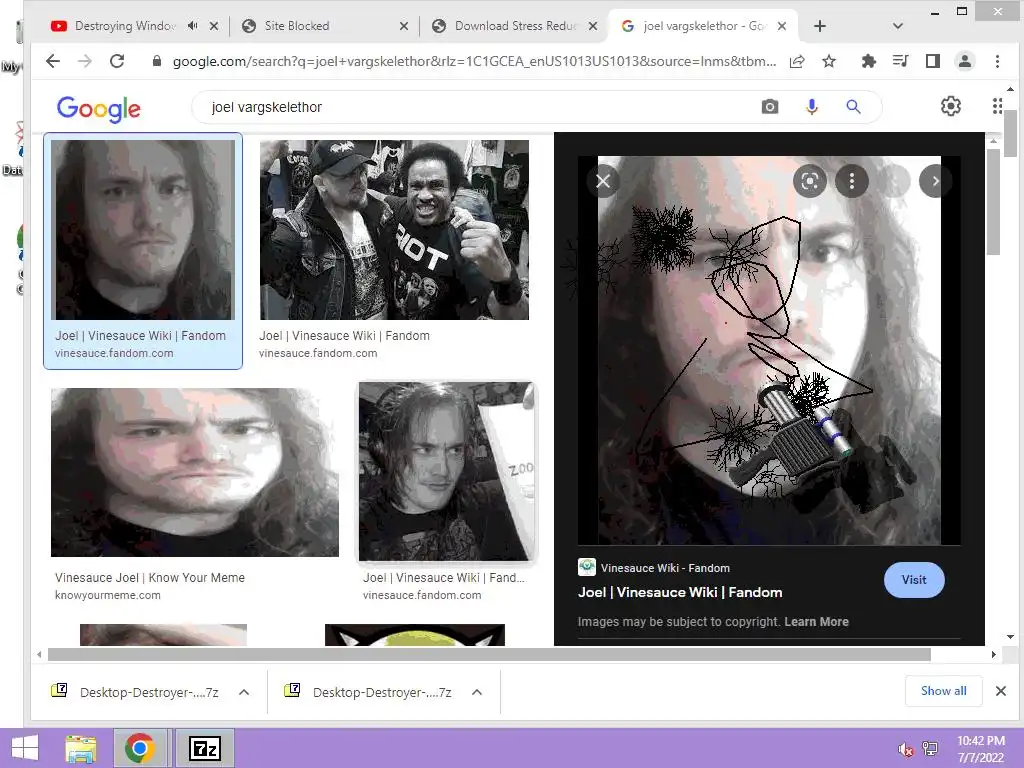The width and height of the screenshot is (1024, 768).
Task: Share this page via the share icon
Action: pyautogui.click(x=797, y=61)
